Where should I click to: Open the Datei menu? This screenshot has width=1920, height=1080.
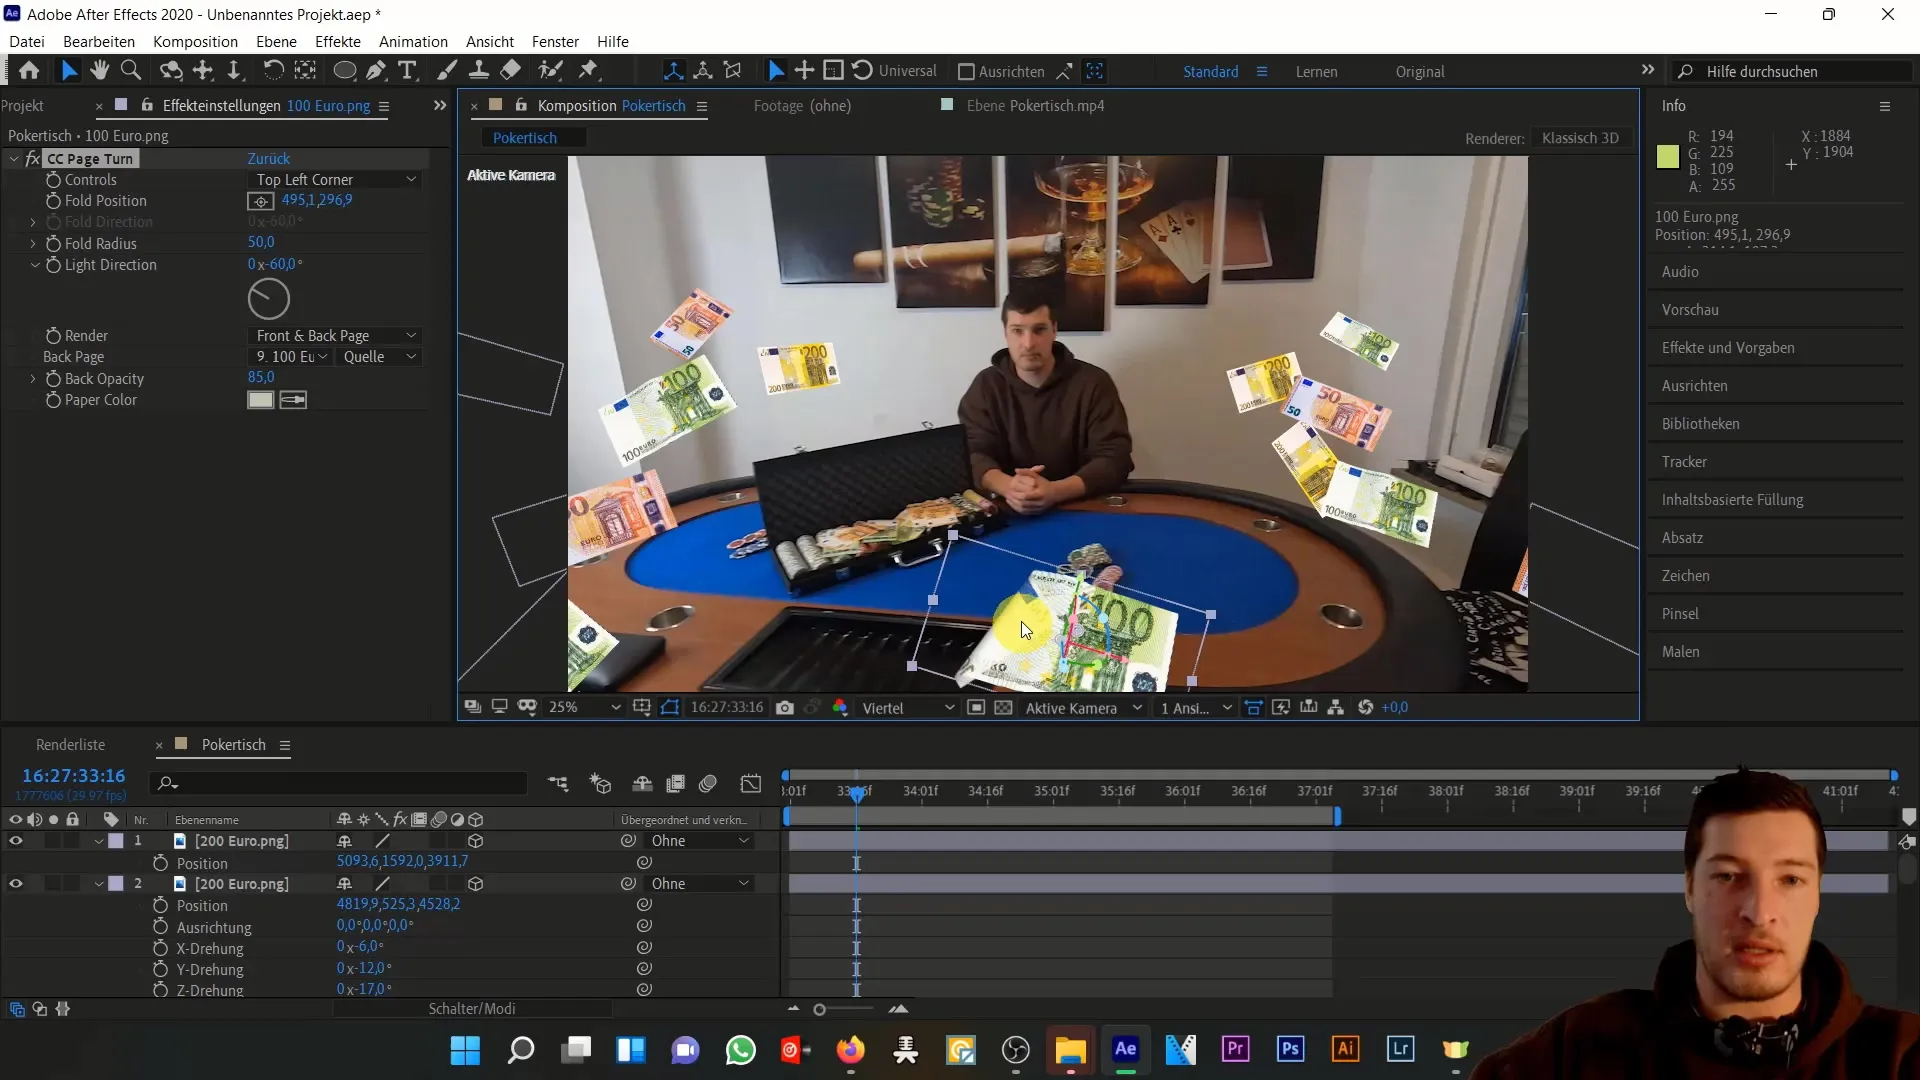coord(27,41)
